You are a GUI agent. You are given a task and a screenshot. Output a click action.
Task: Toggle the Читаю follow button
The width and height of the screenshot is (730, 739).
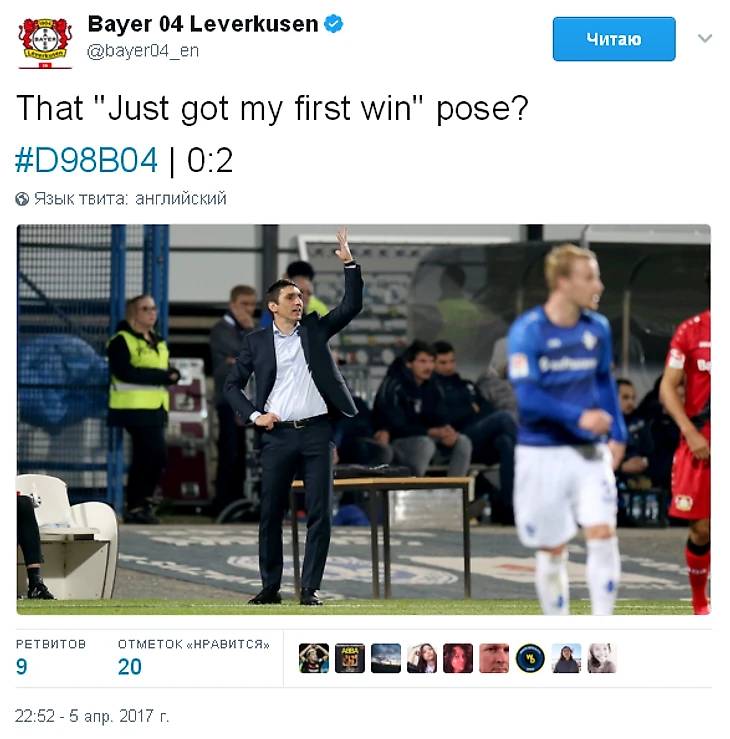614,39
